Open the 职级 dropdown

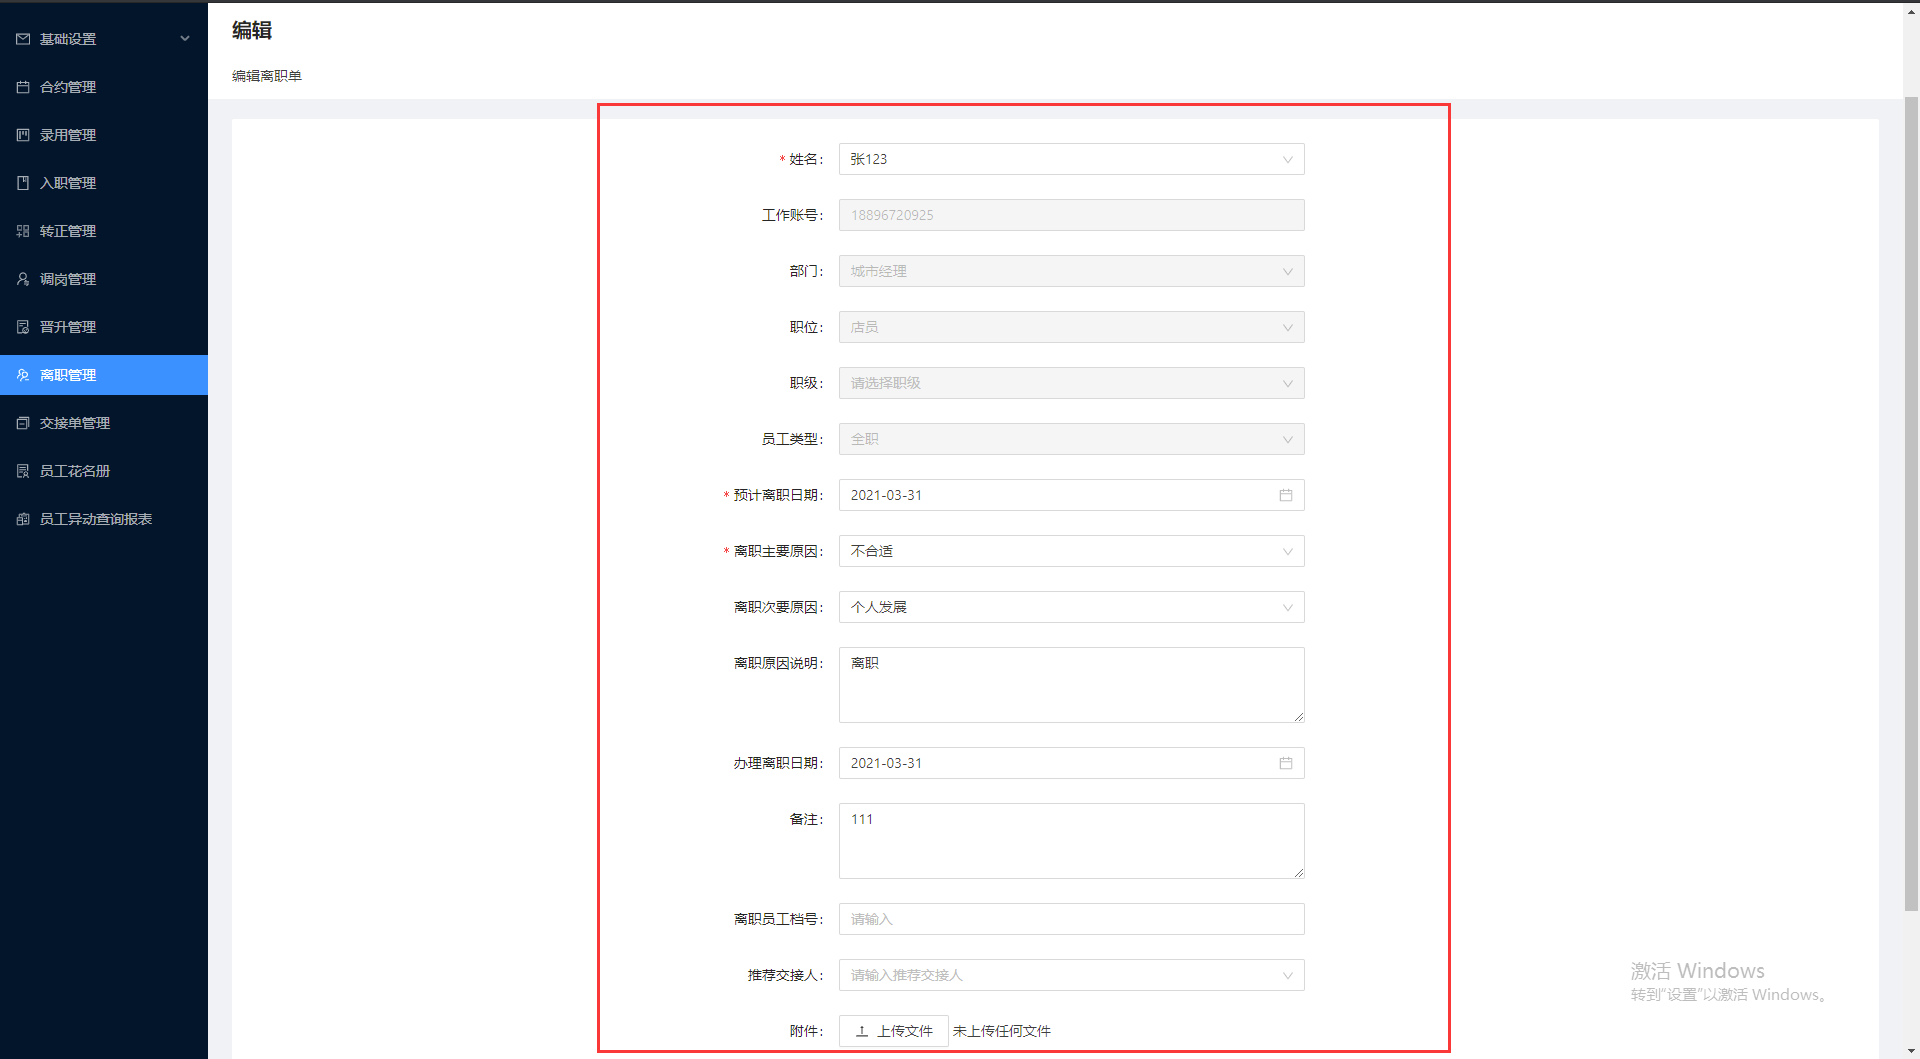click(1071, 383)
